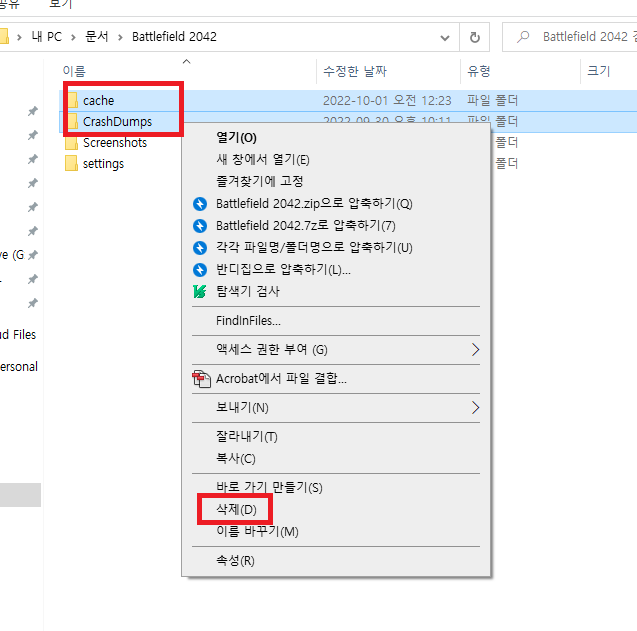Click 문서 breadcrumb in address bar
This screenshot has width=637, height=631.
(x=97, y=37)
